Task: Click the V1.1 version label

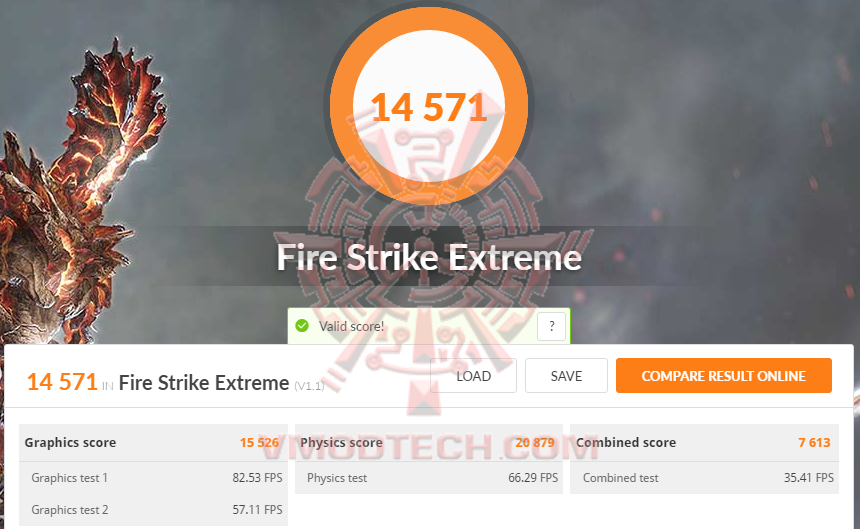Action: tap(309, 386)
